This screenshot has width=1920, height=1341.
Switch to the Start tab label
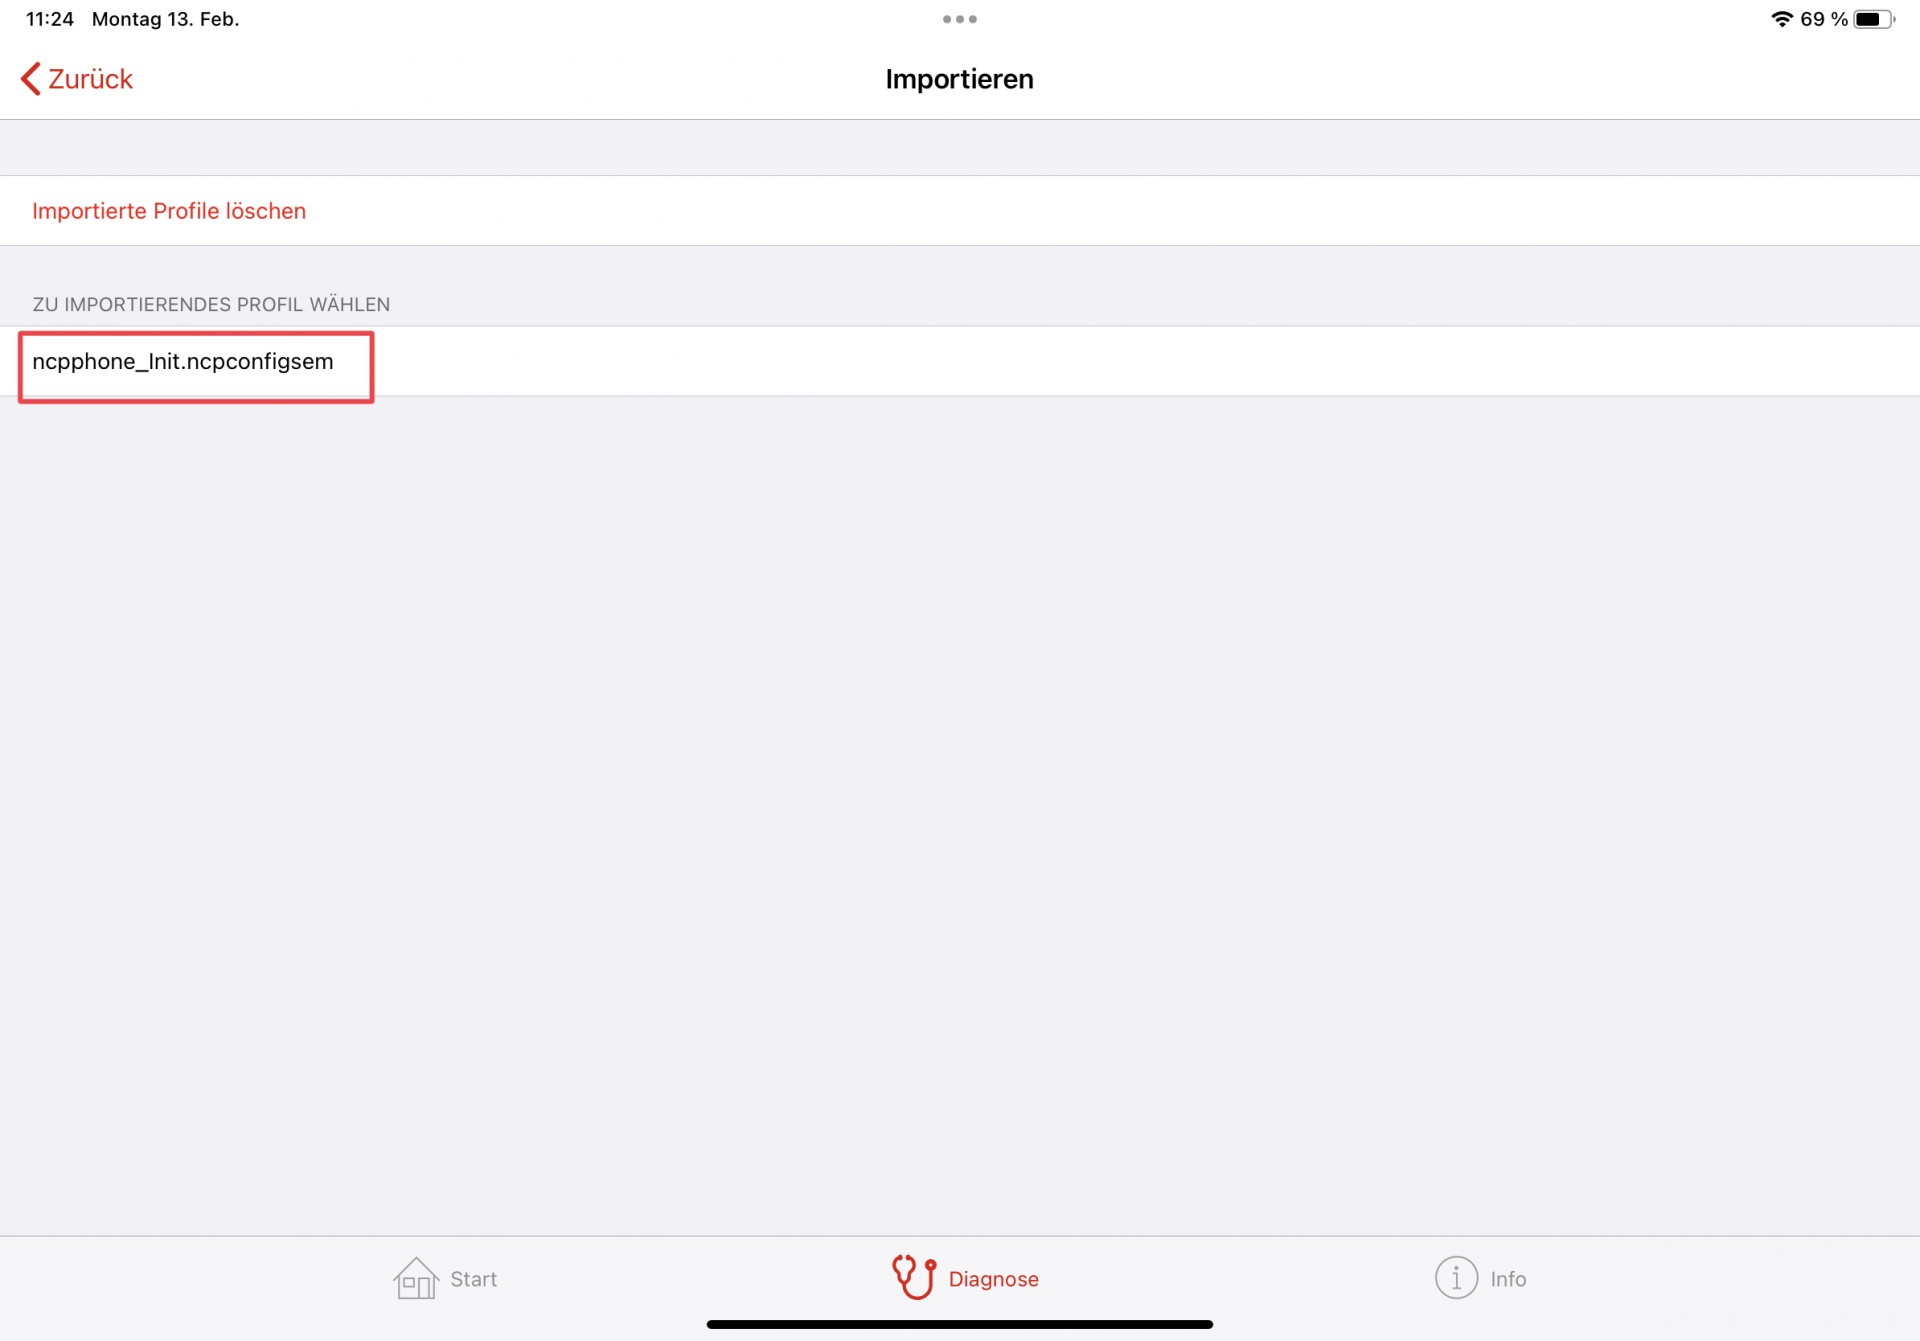[473, 1279]
